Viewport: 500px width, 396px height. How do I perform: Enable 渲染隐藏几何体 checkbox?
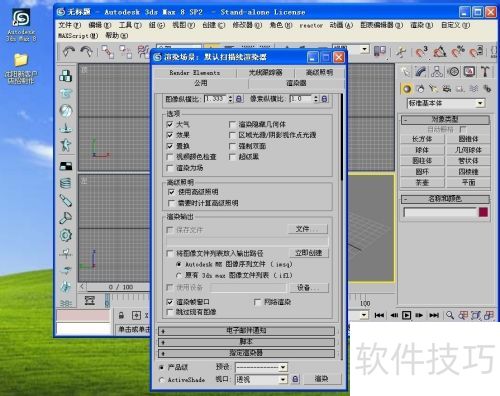click(232, 124)
